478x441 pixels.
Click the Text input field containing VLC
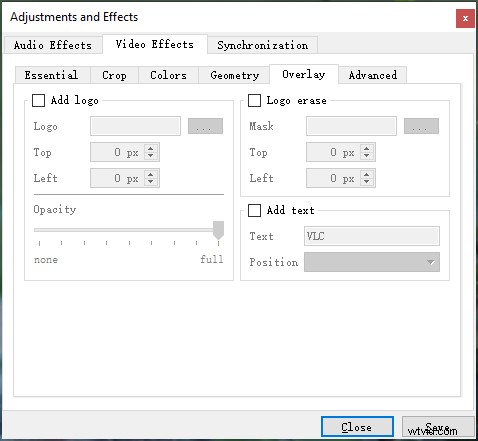point(372,236)
